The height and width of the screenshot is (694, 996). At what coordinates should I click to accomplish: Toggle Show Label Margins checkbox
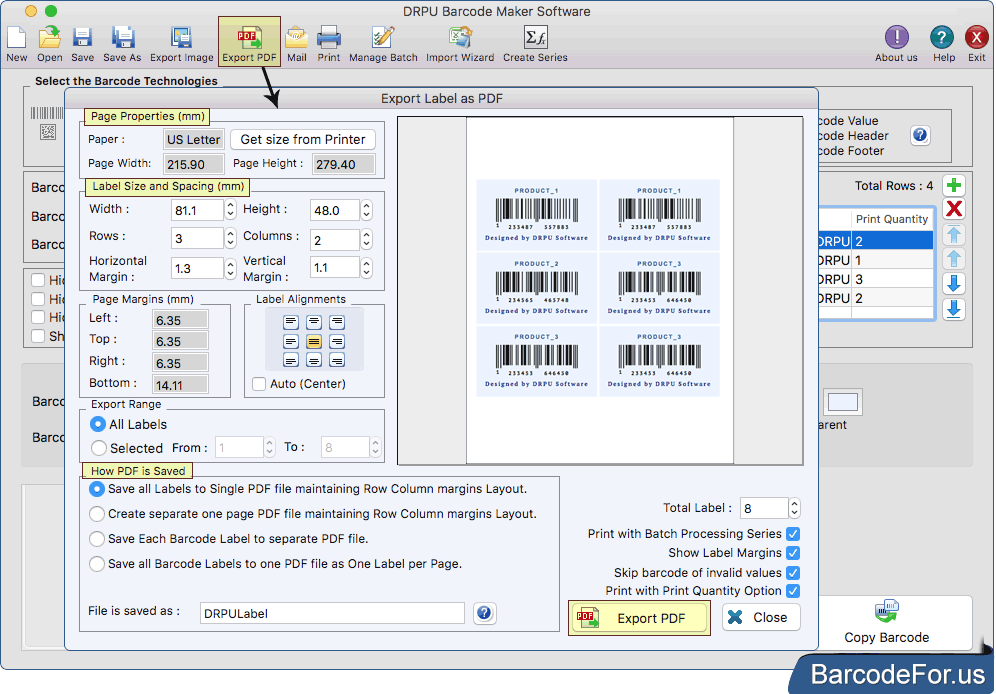[x=793, y=553]
